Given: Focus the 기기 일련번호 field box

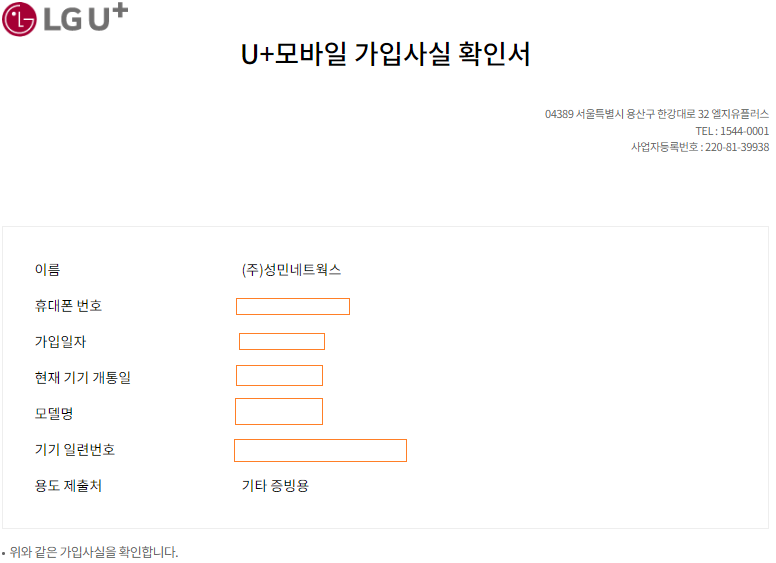Looking at the screenshot, I should pos(320,450).
